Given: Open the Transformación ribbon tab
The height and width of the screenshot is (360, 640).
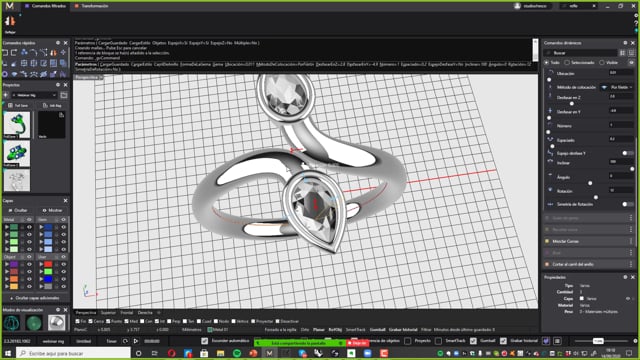Looking at the screenshot, I should [x=92, y=6].
